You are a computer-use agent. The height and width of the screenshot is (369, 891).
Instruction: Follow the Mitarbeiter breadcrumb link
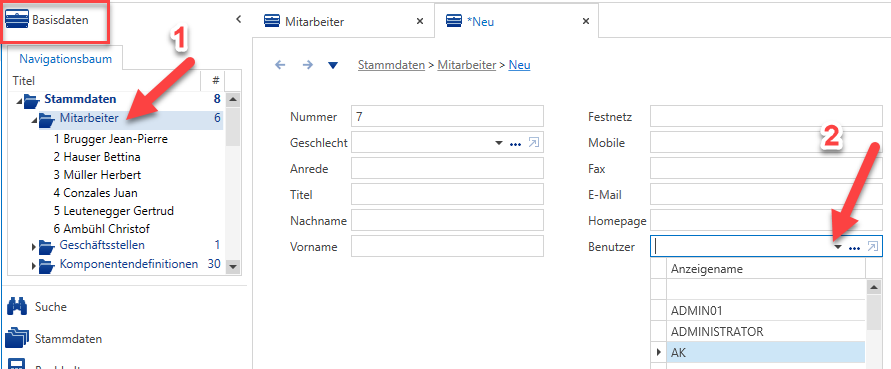[467, 65]
